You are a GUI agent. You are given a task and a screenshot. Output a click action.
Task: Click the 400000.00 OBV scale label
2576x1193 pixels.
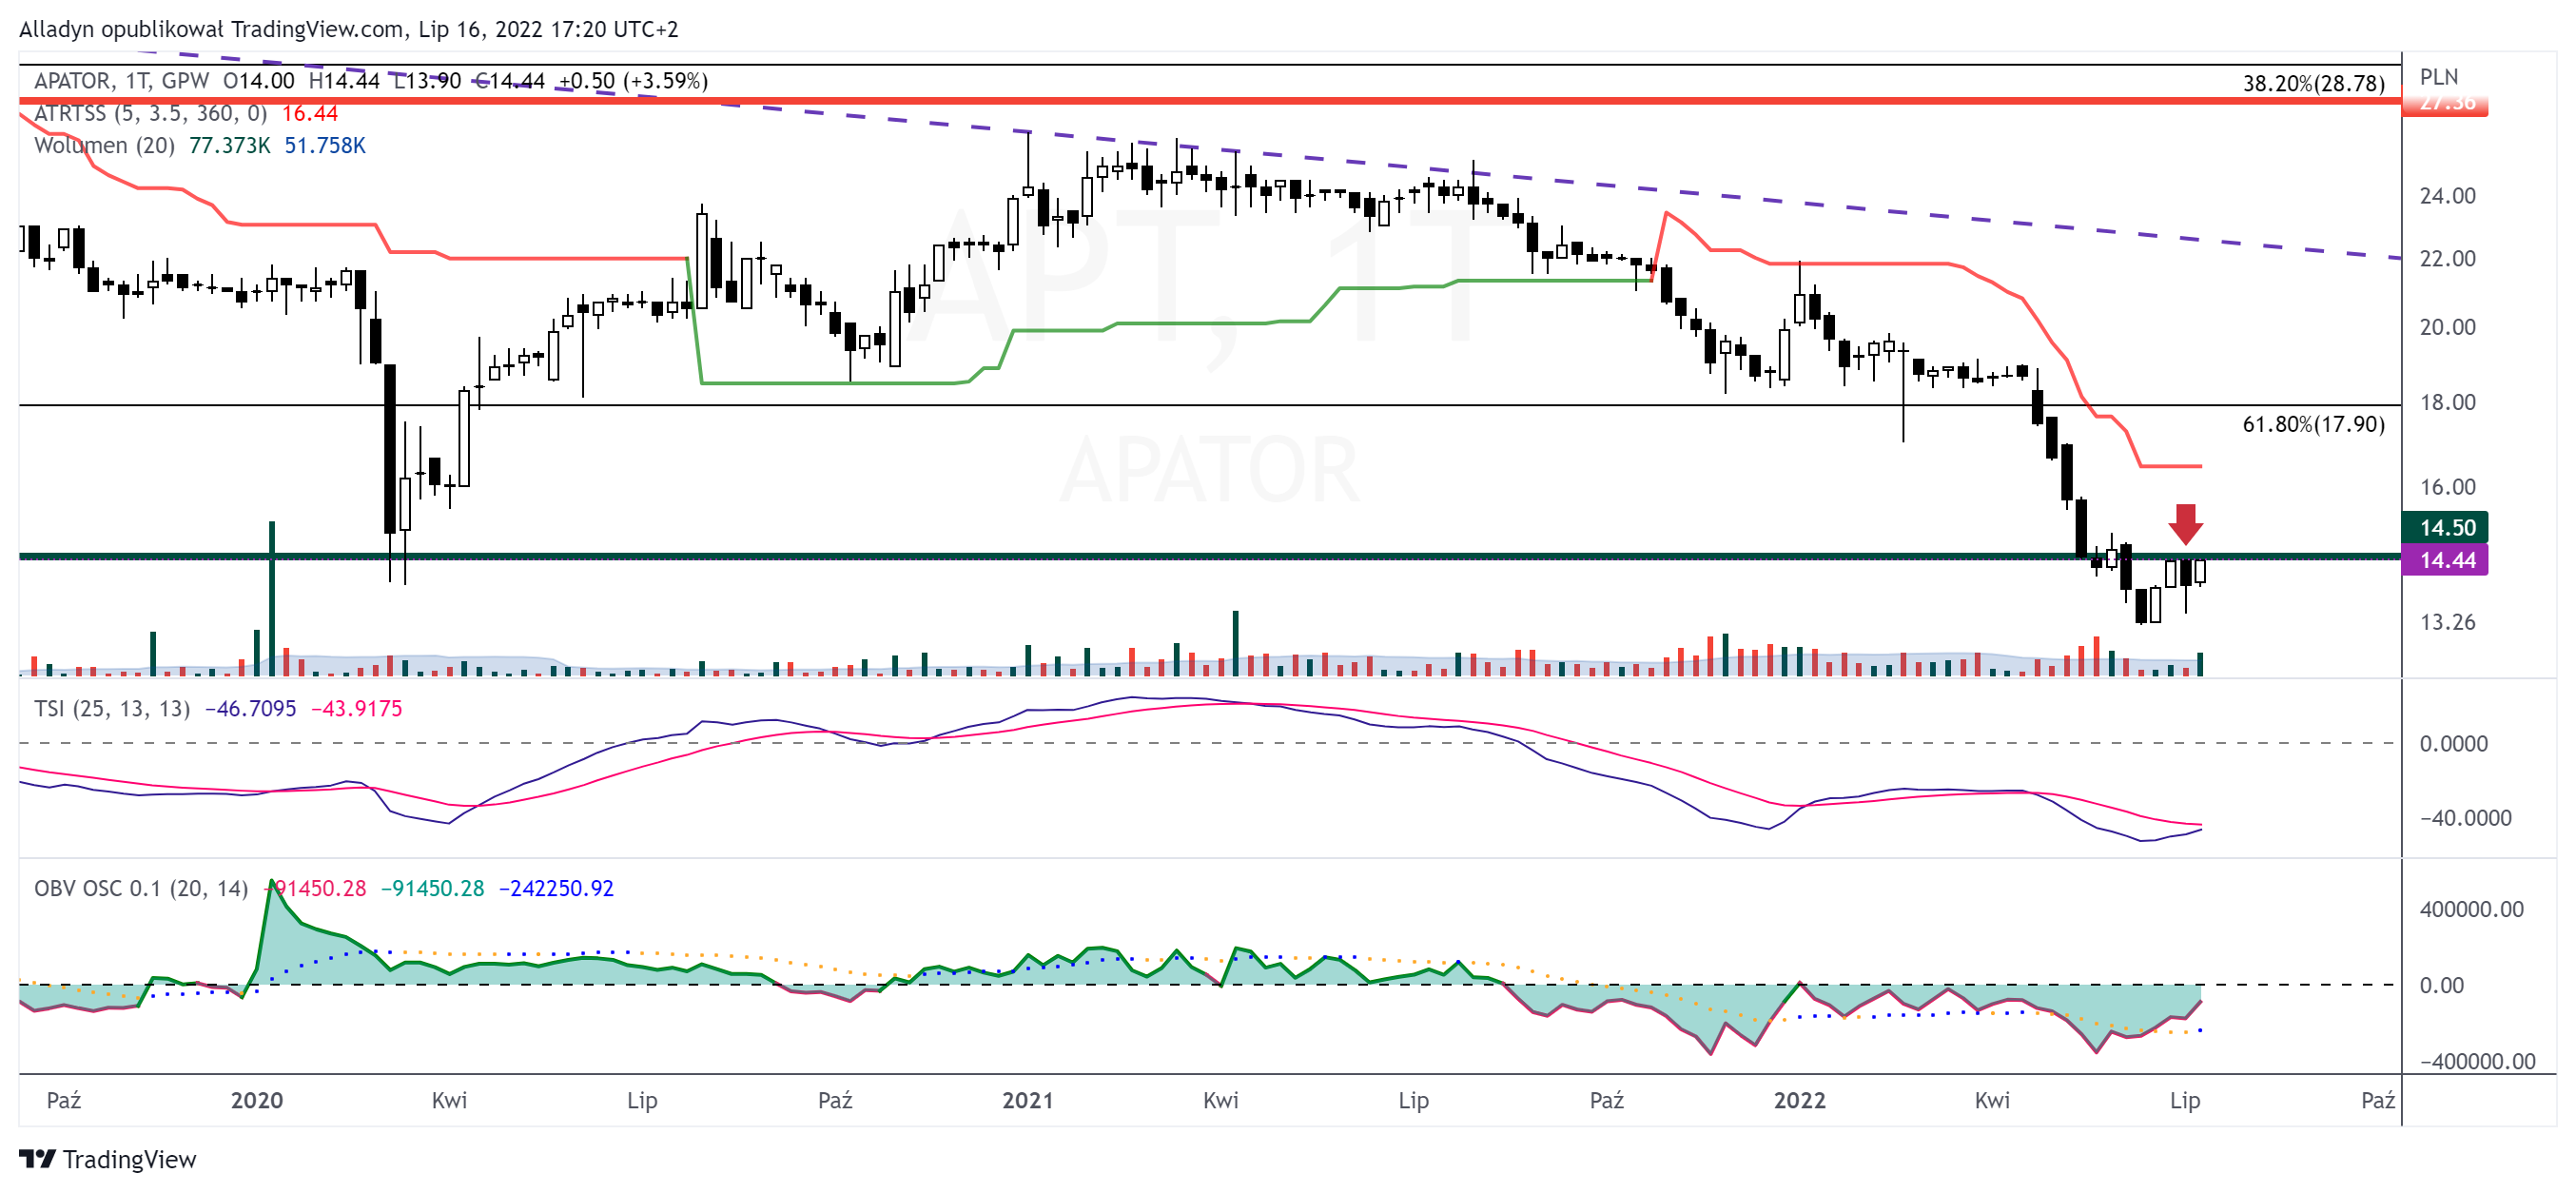(x=2471, y=910)
